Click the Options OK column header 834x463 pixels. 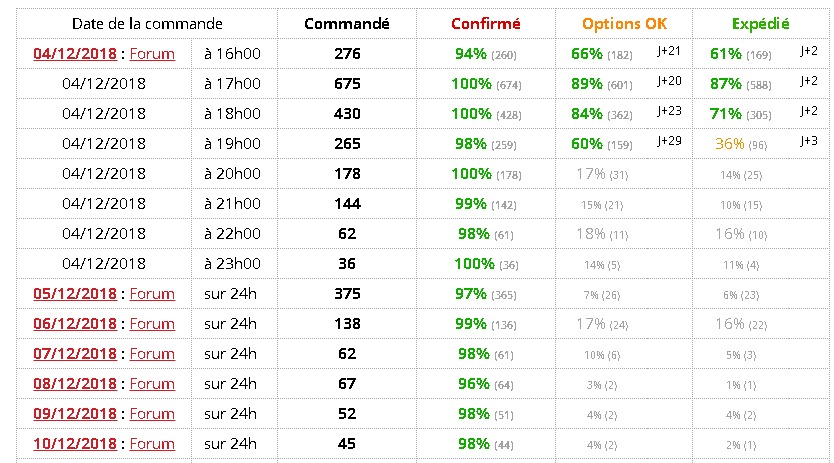coord(624,23)
